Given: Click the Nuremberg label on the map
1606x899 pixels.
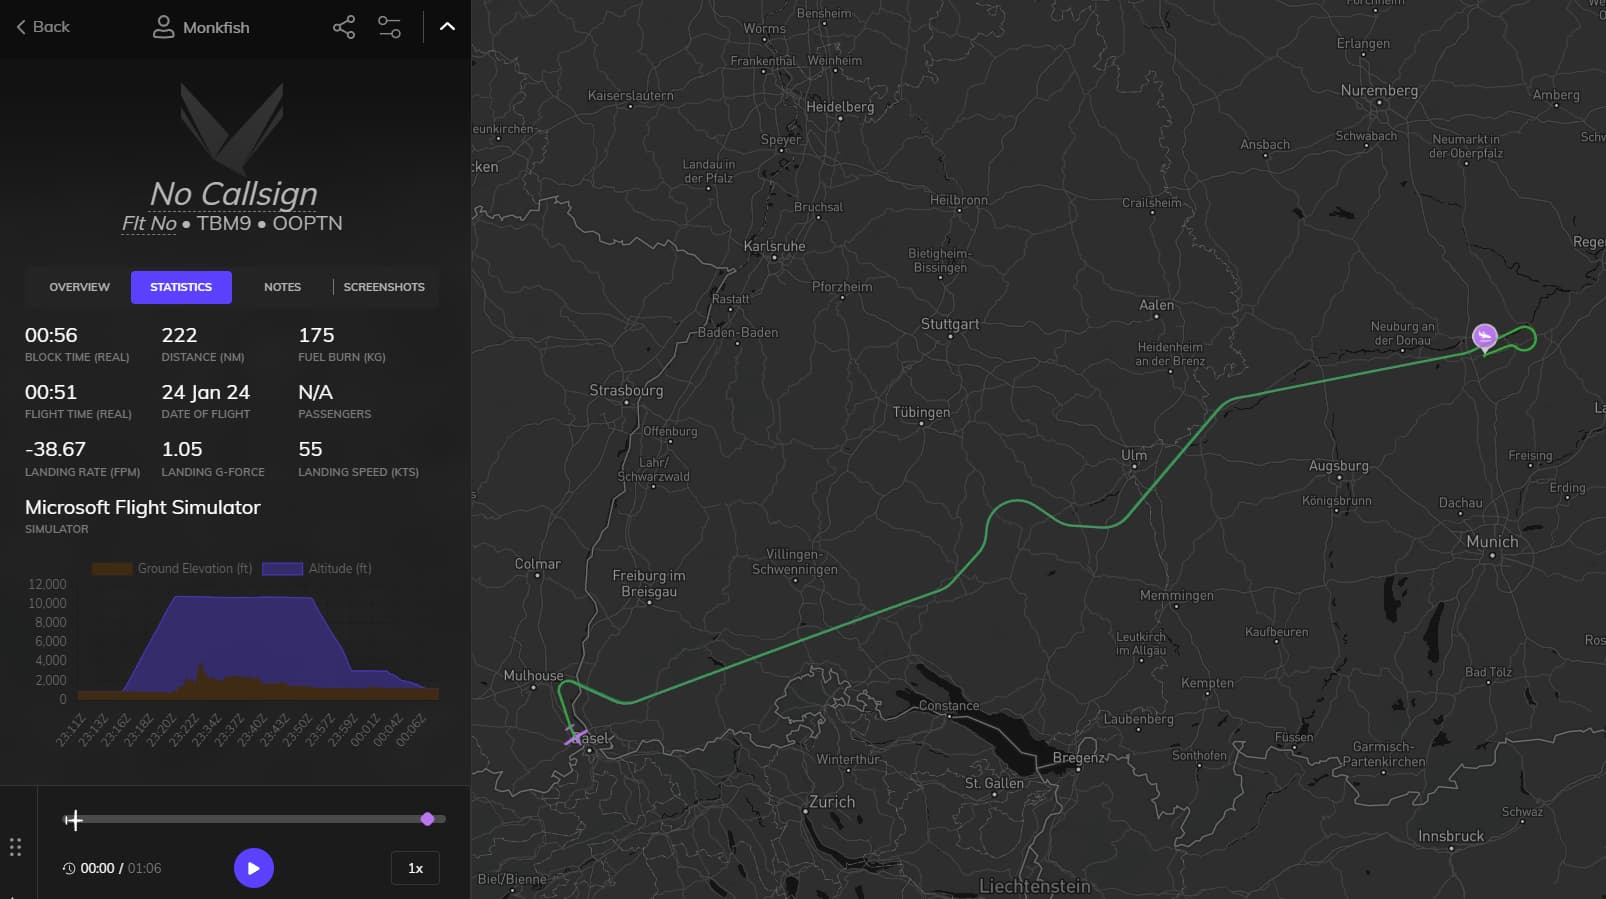Looking at the screenshot, I should tap(1379, 90).
